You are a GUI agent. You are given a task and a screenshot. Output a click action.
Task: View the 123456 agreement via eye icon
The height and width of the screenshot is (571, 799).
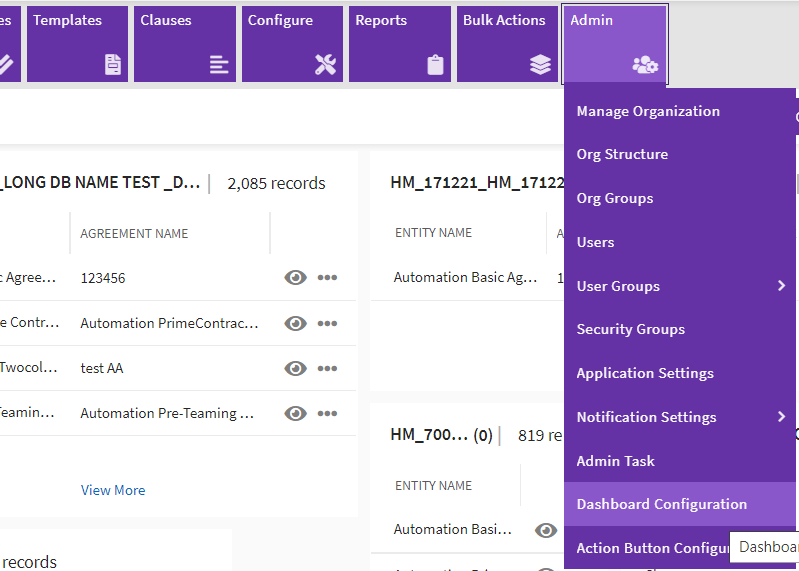pos(295,278)
